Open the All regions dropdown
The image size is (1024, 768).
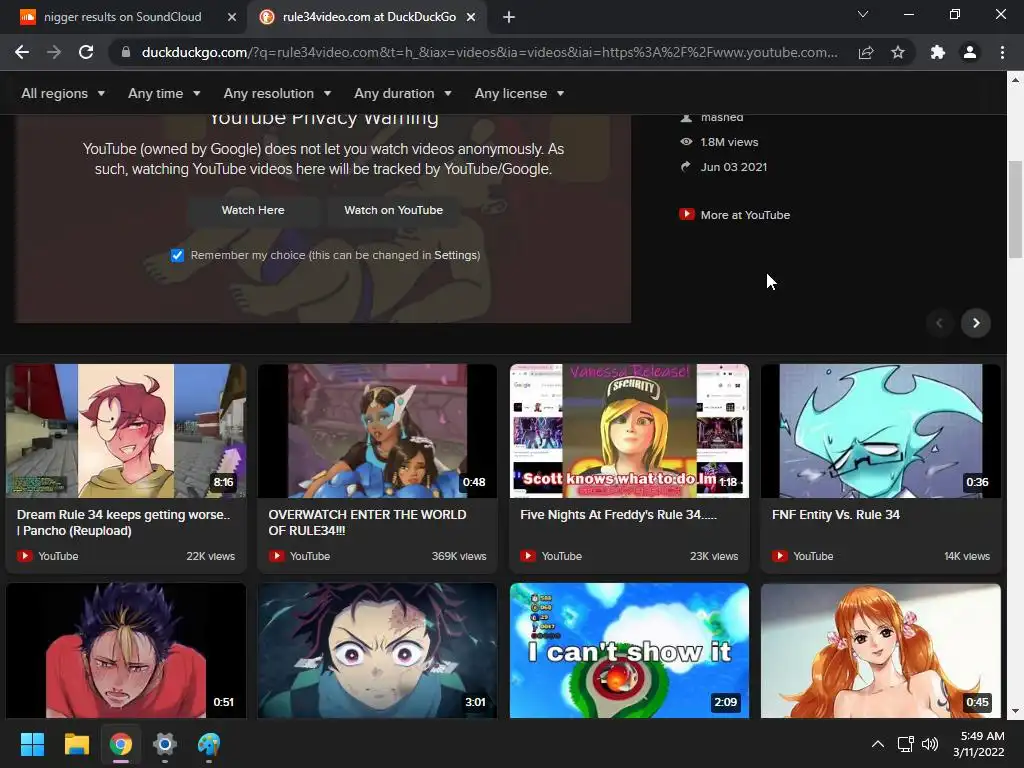(63, 93)
